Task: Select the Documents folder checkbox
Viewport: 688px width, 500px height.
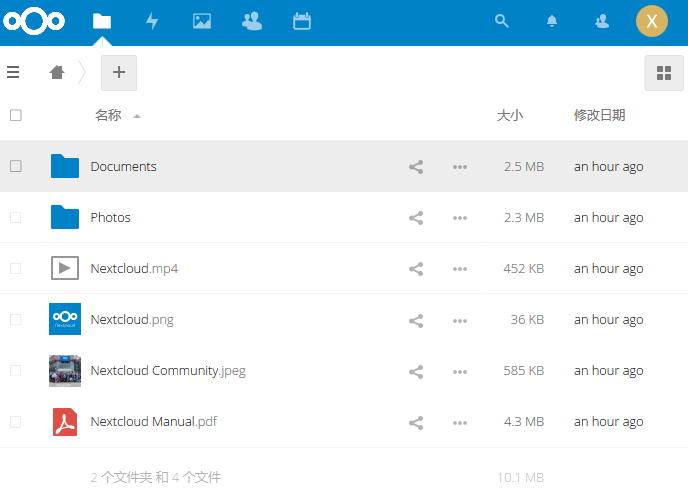Action: [x=16, y=166]
